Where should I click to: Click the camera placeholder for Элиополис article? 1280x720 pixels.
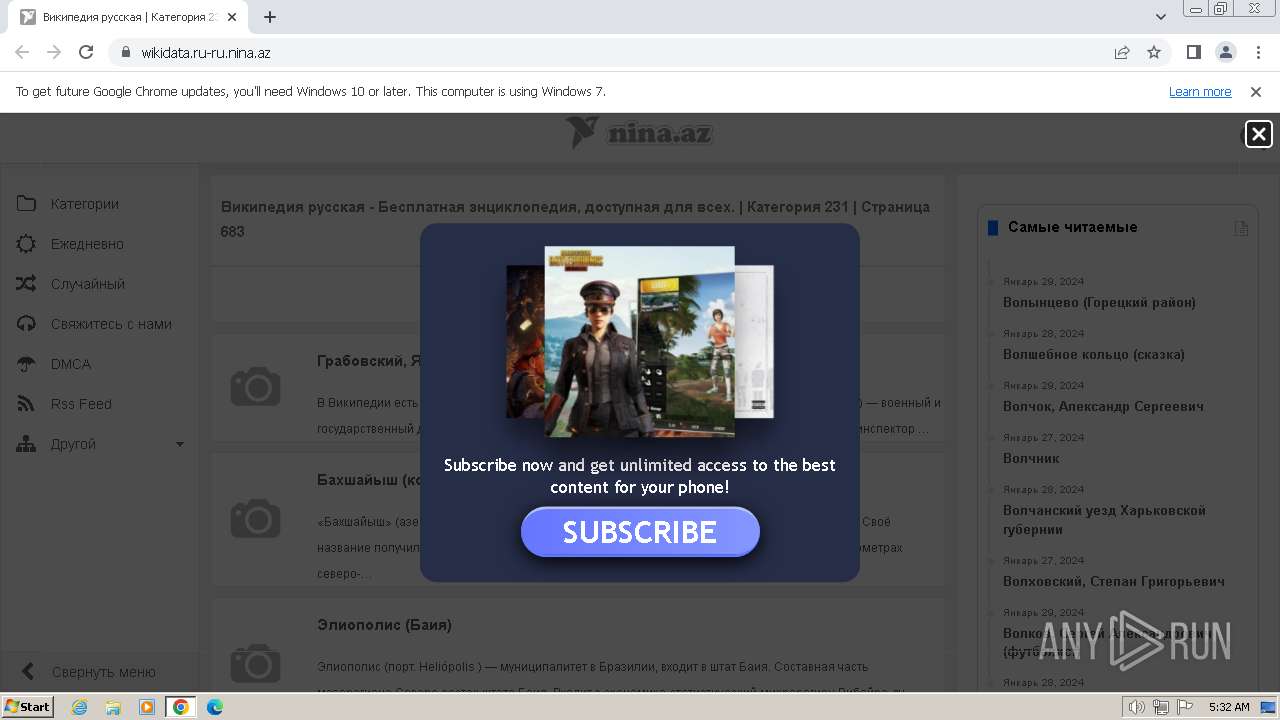(255, 662)
